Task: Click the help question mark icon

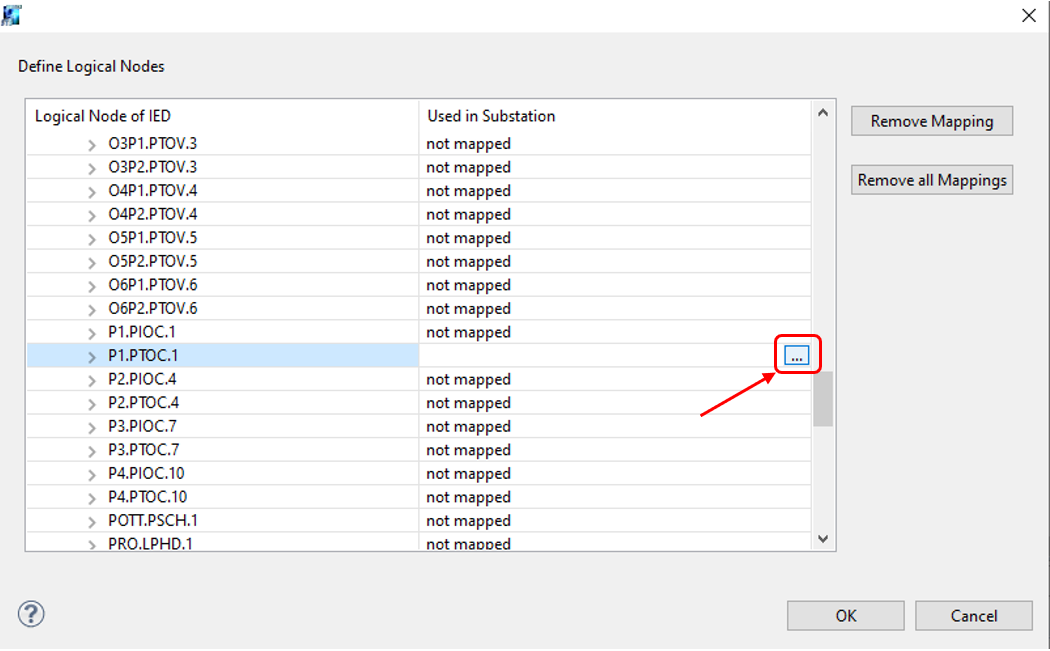Action: 31,613
